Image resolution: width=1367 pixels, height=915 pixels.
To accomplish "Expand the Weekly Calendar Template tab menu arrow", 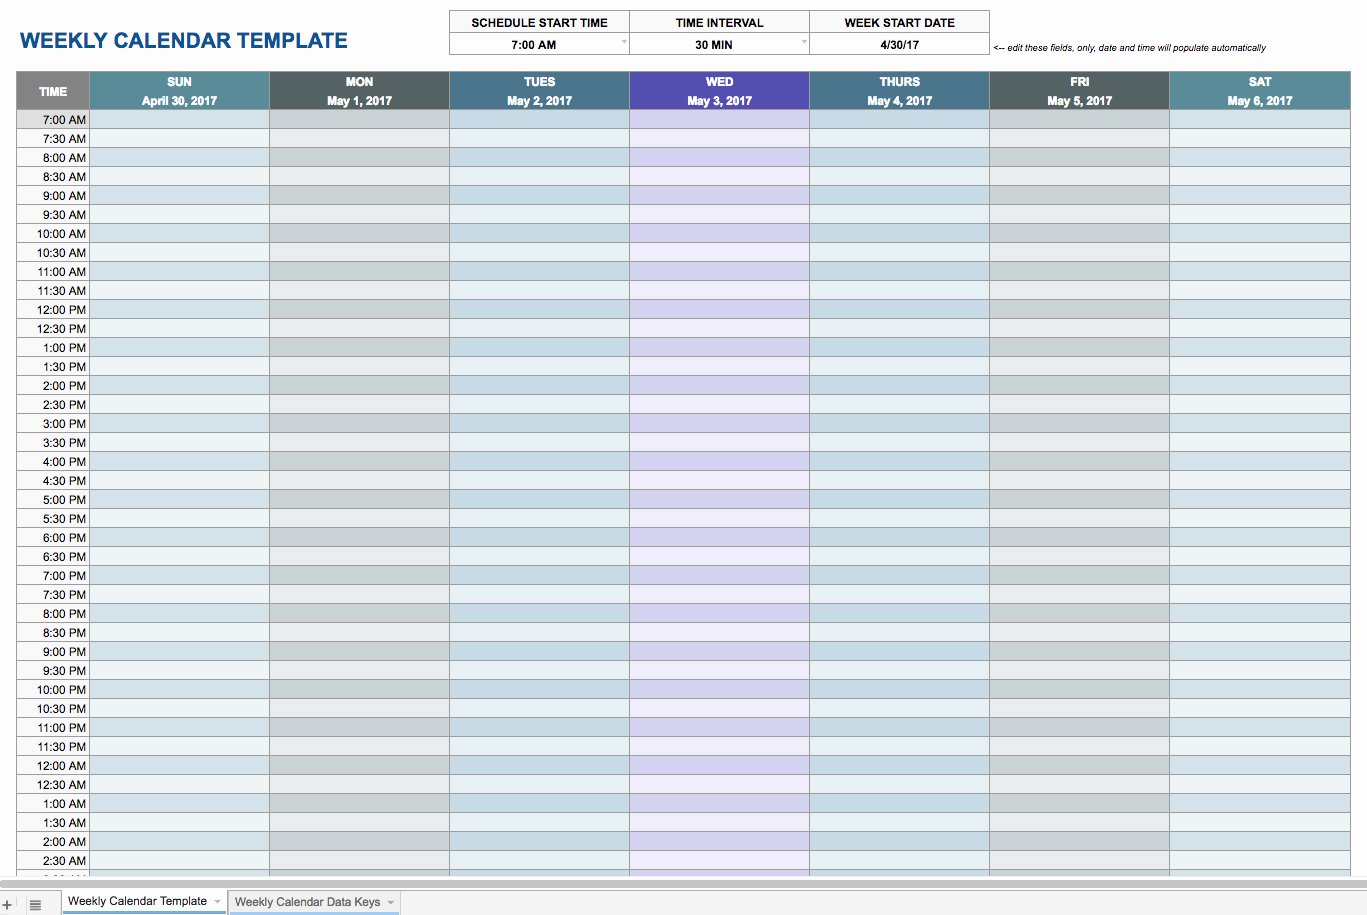I will [x=217, y=902].
